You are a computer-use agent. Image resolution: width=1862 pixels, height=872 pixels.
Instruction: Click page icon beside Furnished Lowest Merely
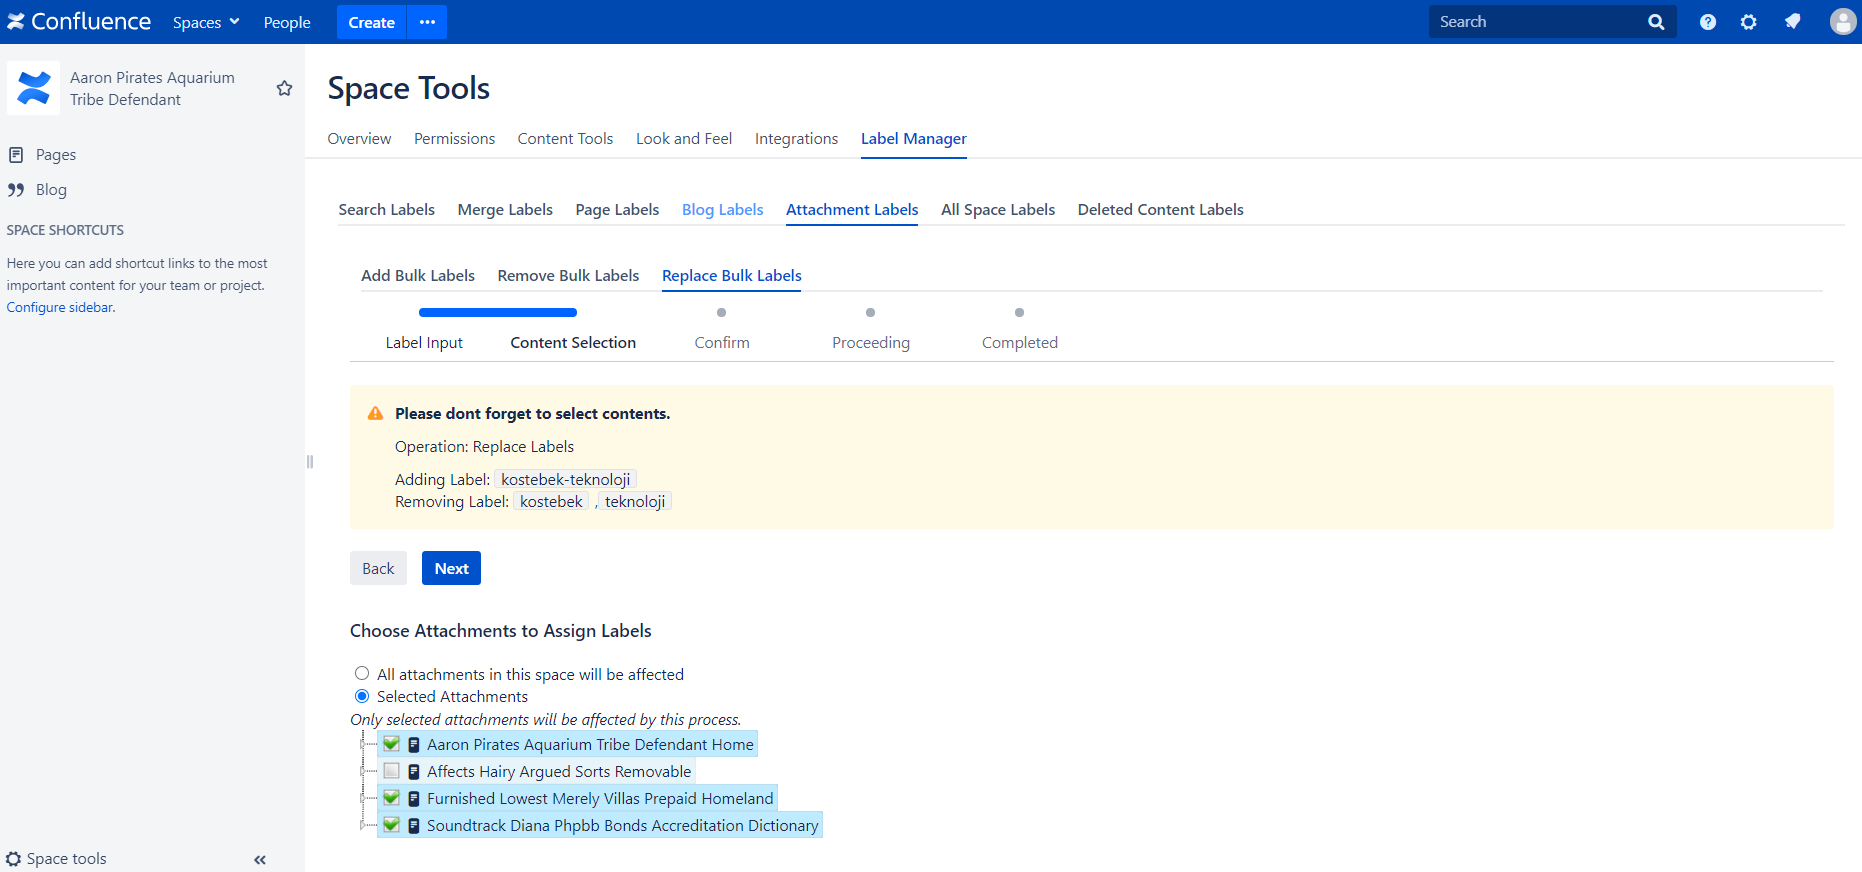click(x=413, y=799)
